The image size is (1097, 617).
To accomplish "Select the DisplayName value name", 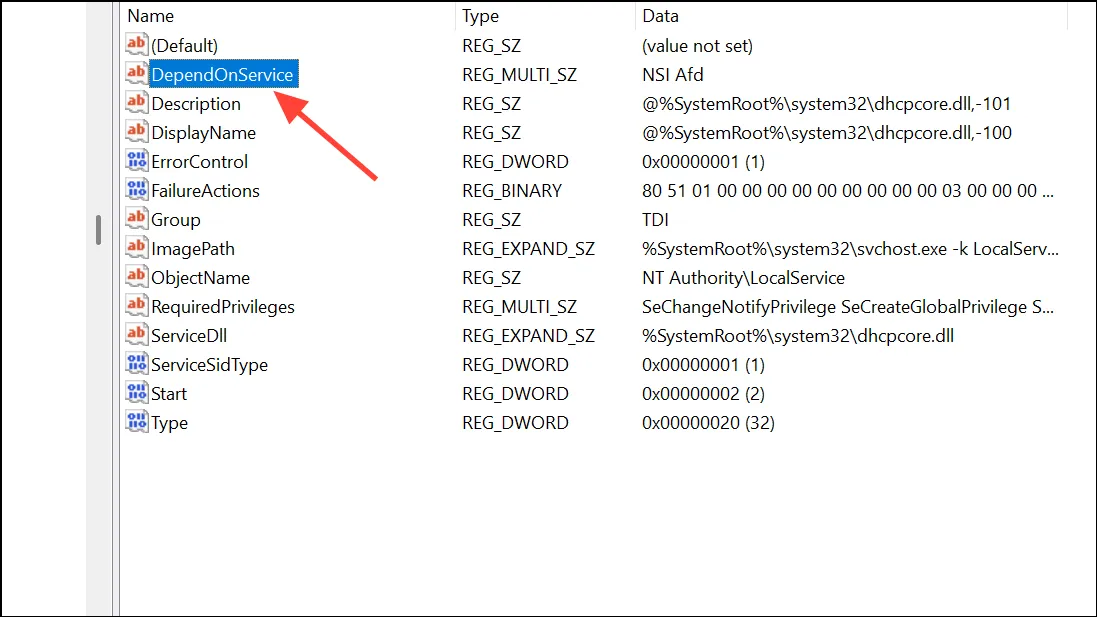I will pos(204,133).
